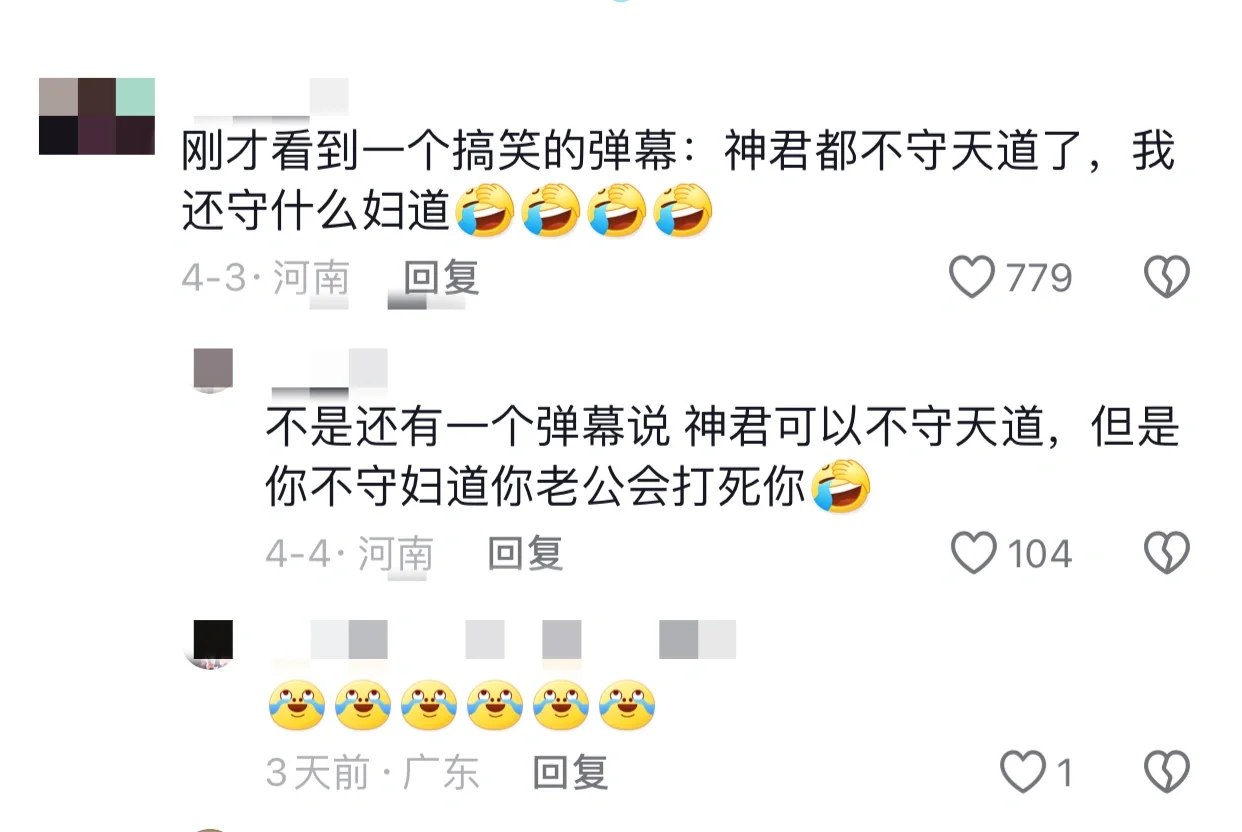
Task: Reply to the 3天前 广东 comment
Action: coord(570,773)
